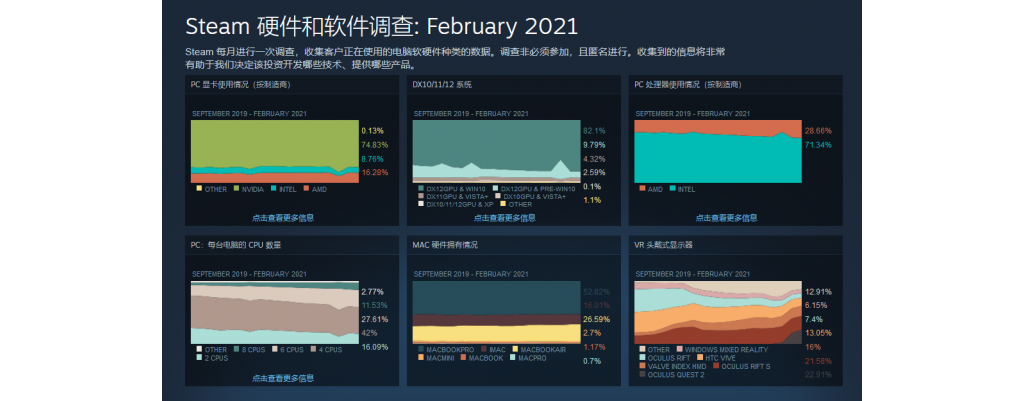The image size is (1024, 401).
Task: Open more info link under PC 处理器使用情况 chart
Action: pyautogui.click(x=726, y=218)
